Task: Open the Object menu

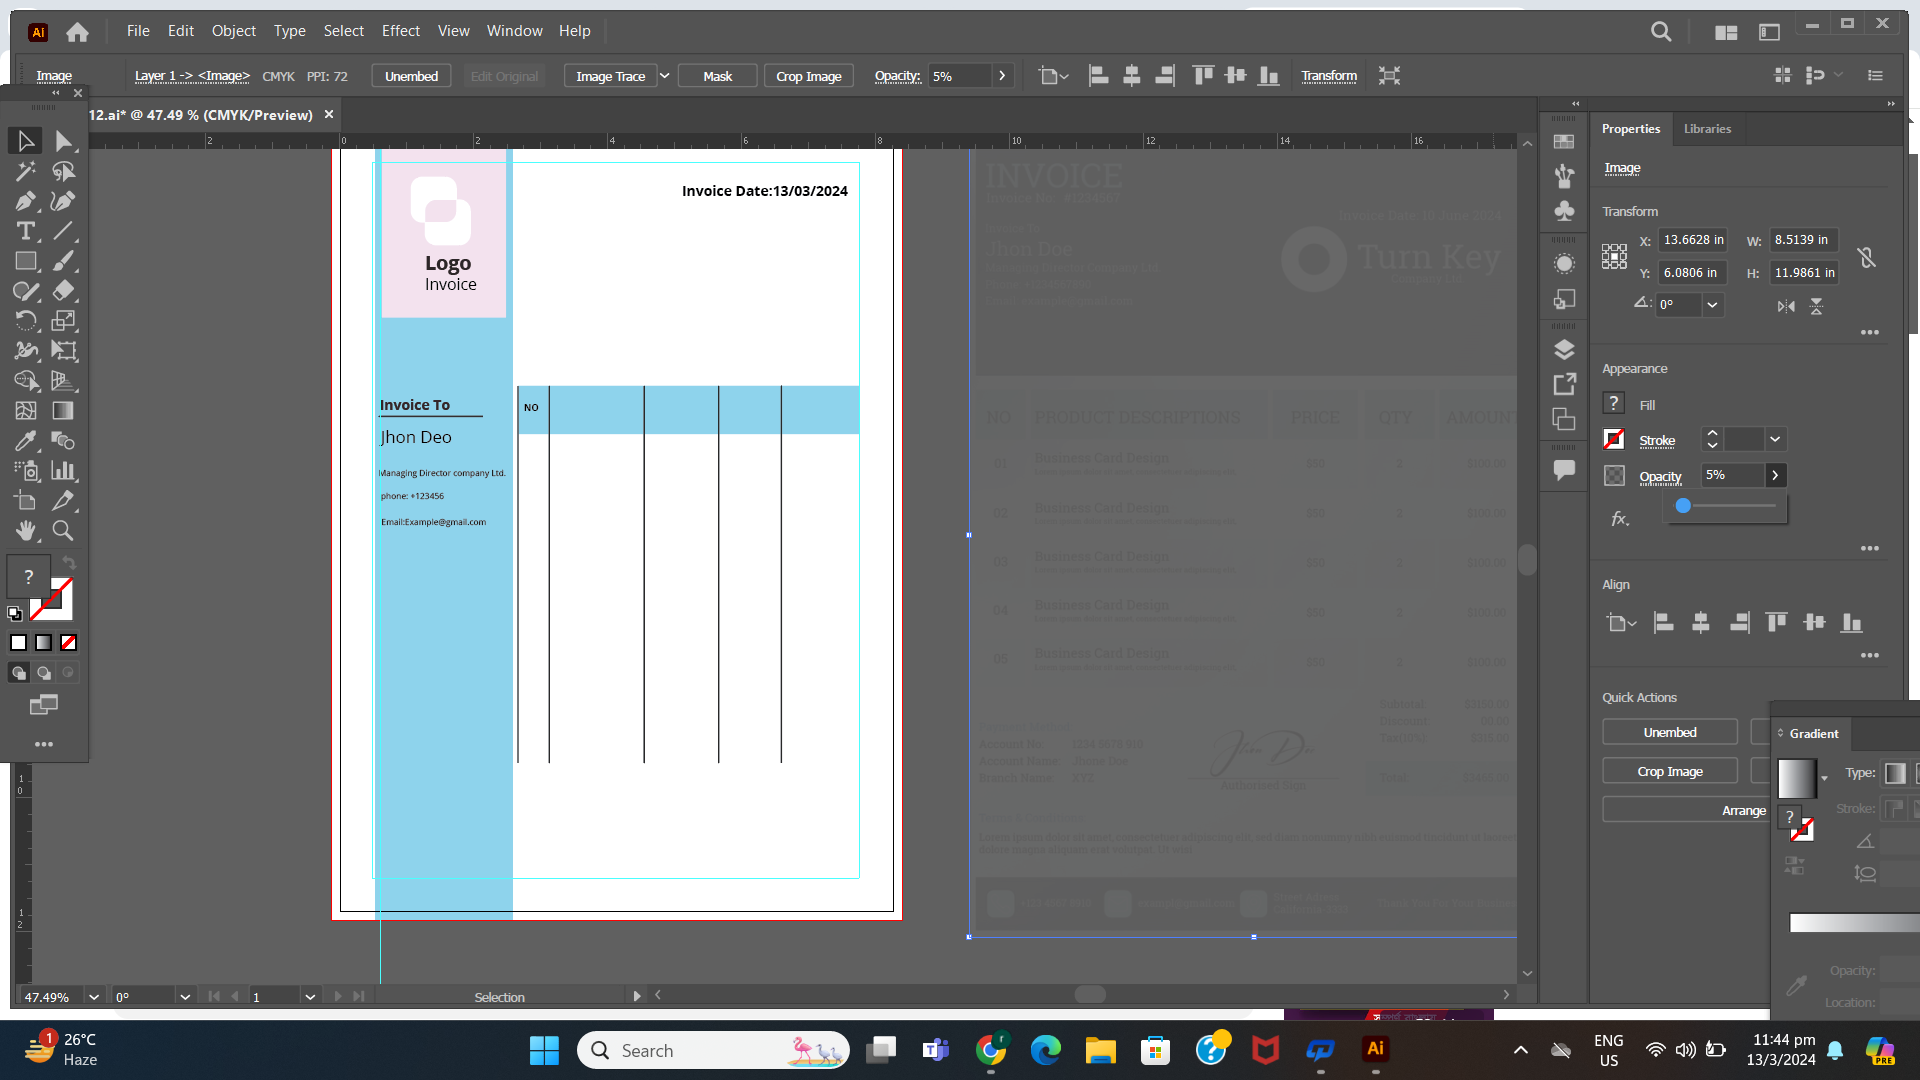Action: click(x=233, y=31)
